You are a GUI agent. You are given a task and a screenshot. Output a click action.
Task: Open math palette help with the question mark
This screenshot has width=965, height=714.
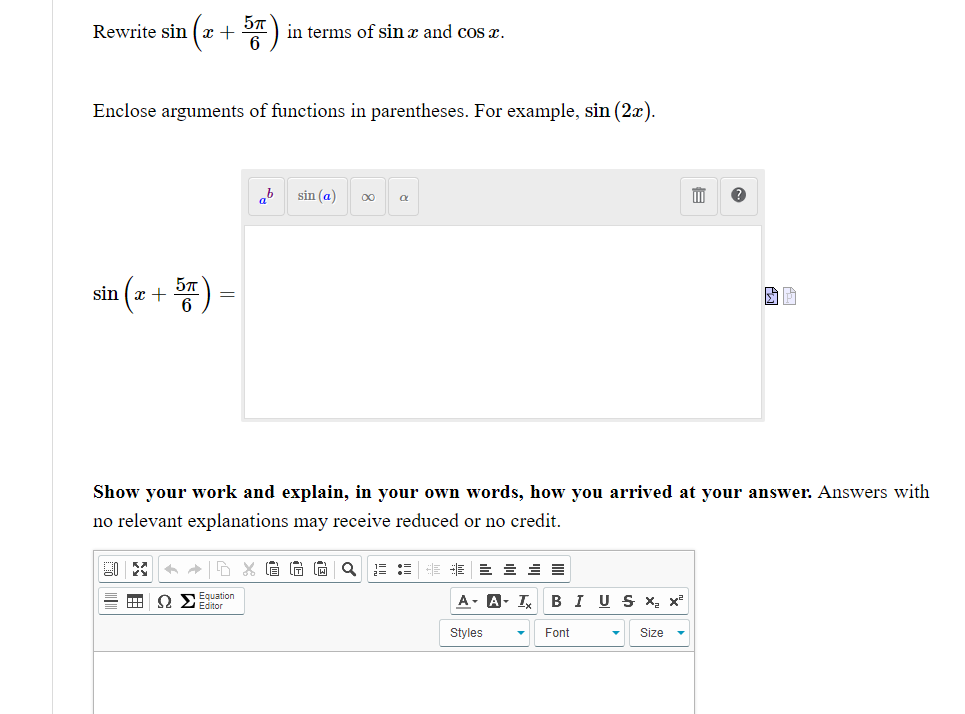[738, 195]
